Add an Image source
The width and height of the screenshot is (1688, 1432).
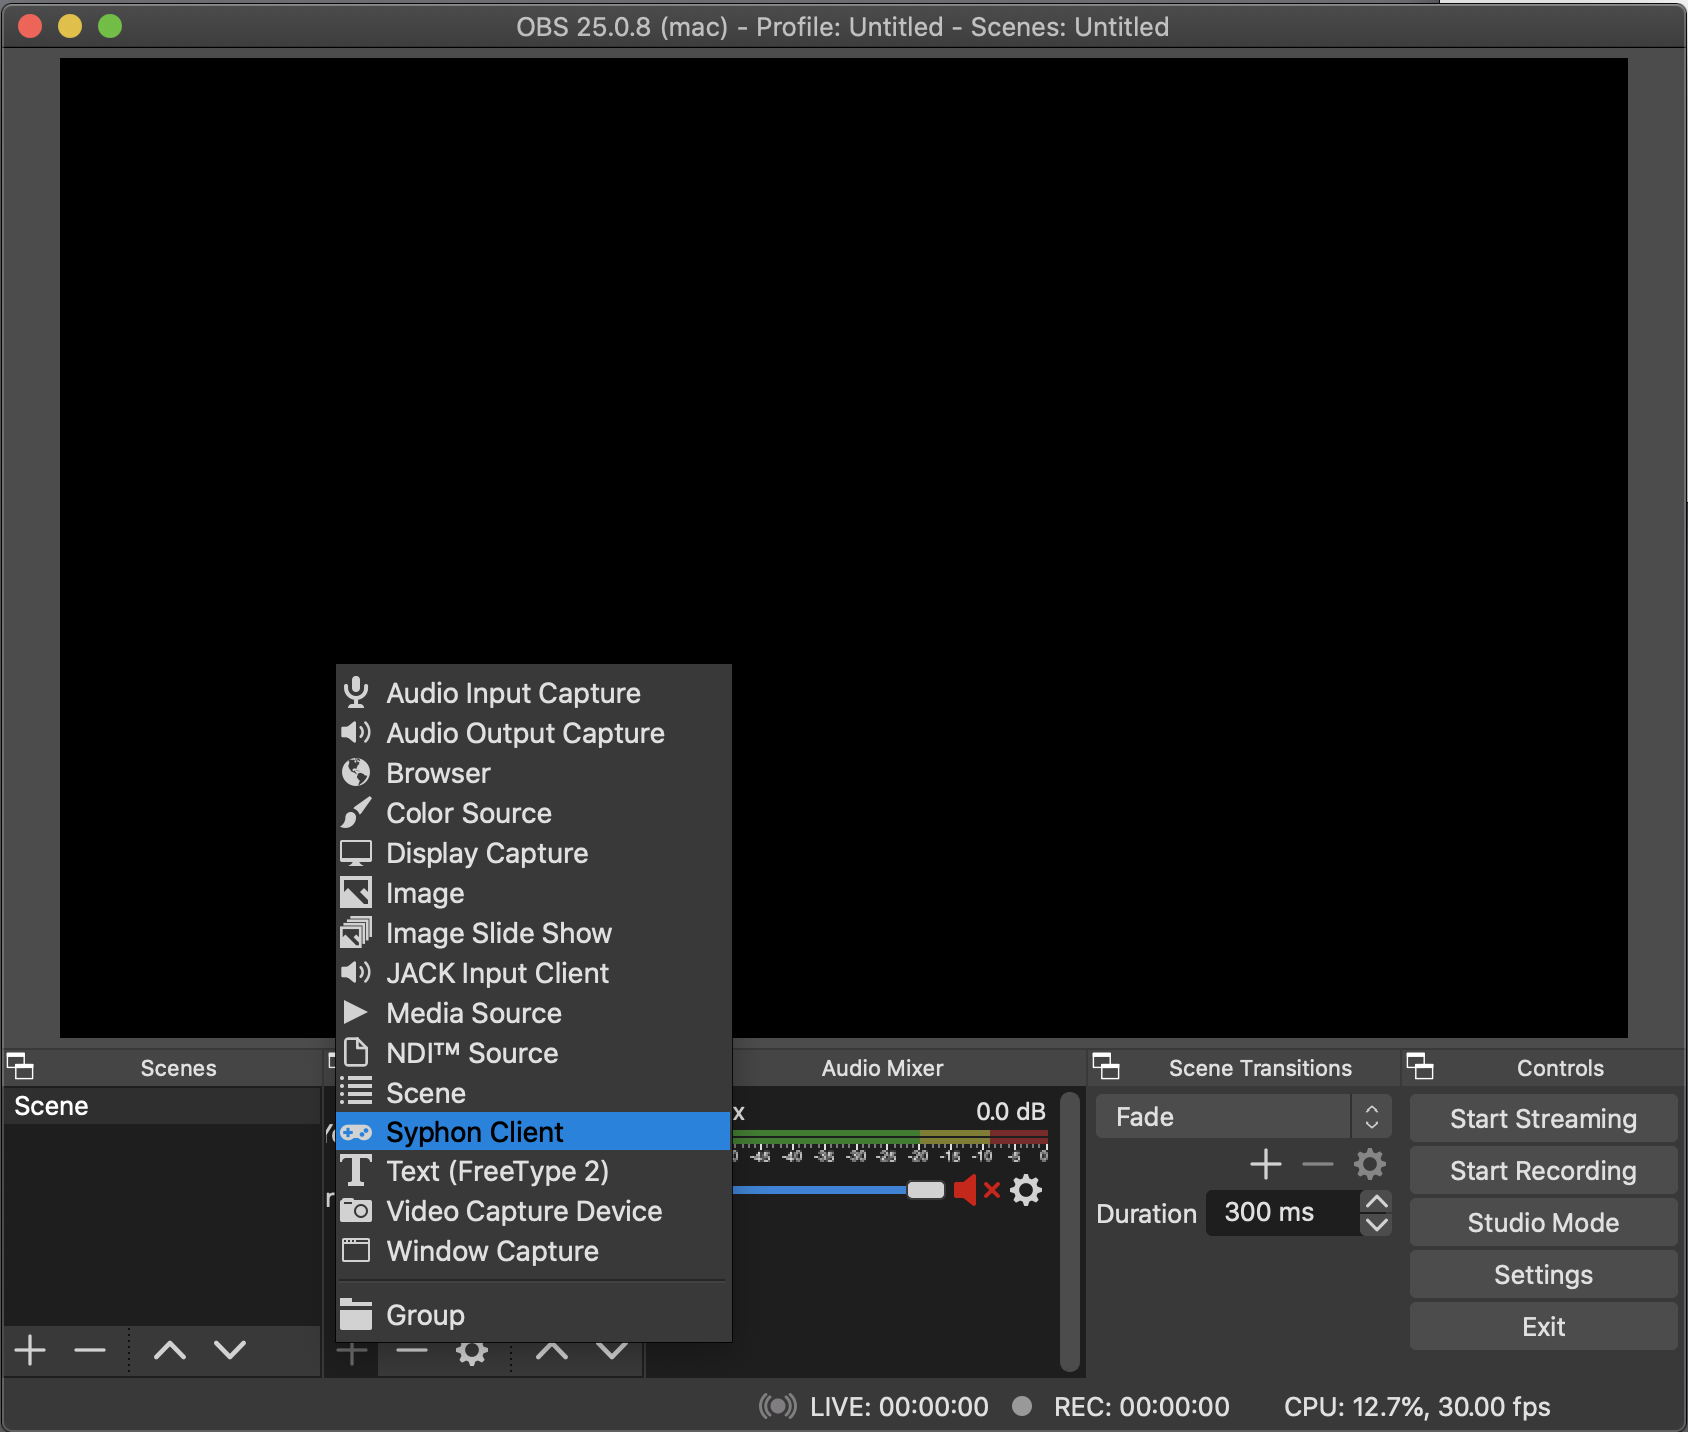click(534, 893)
